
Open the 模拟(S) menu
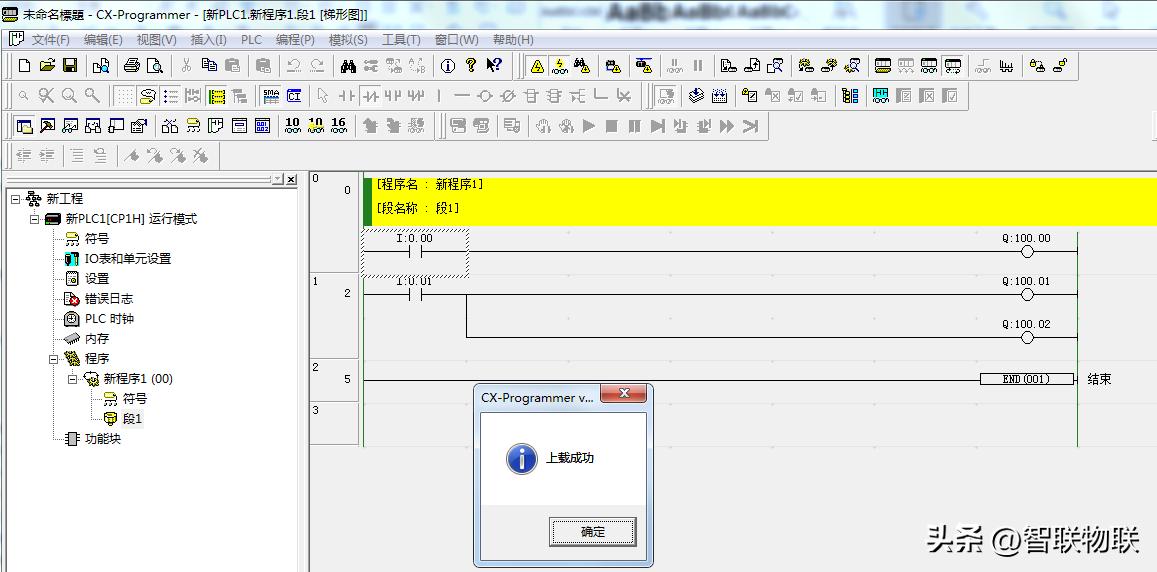pos(348,40)
